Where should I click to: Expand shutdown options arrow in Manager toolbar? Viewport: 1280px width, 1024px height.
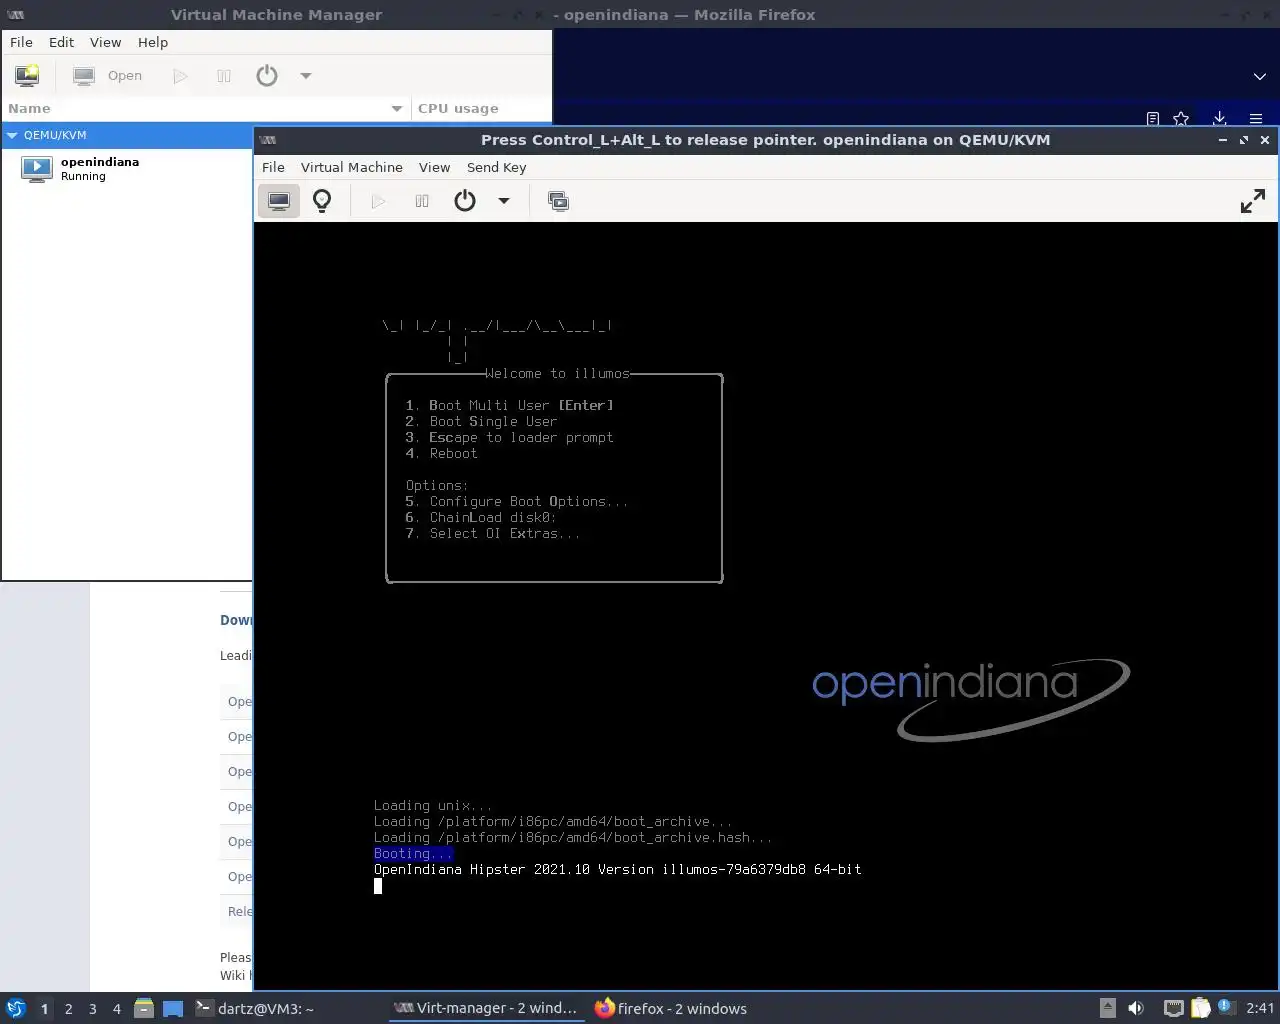point(306,76)
